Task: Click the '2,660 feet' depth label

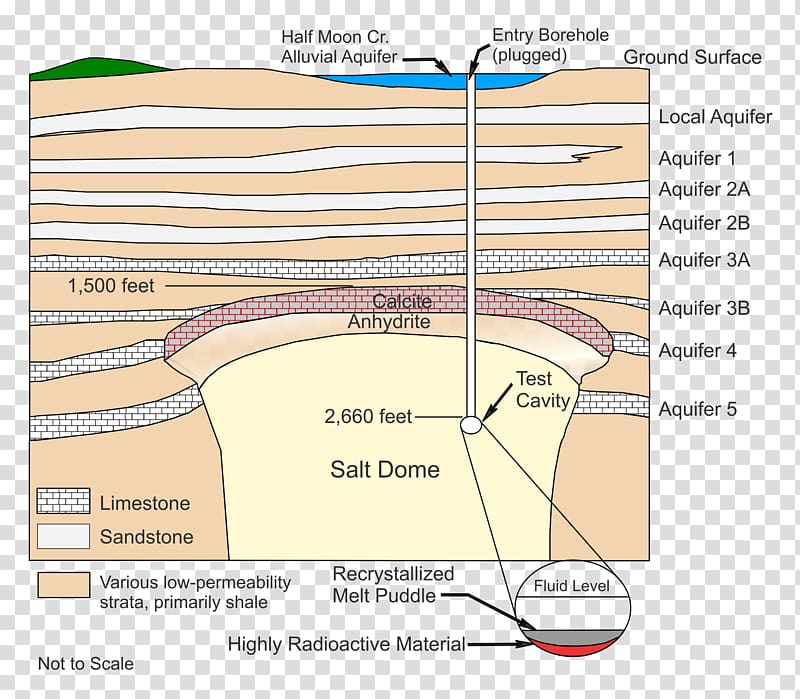Action: (x=368, y=417)
